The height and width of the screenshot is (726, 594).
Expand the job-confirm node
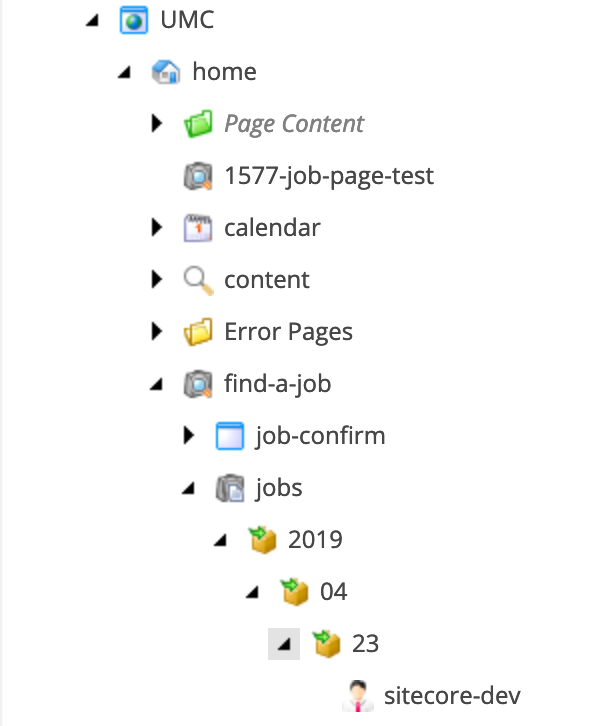[x=188, y=436]
